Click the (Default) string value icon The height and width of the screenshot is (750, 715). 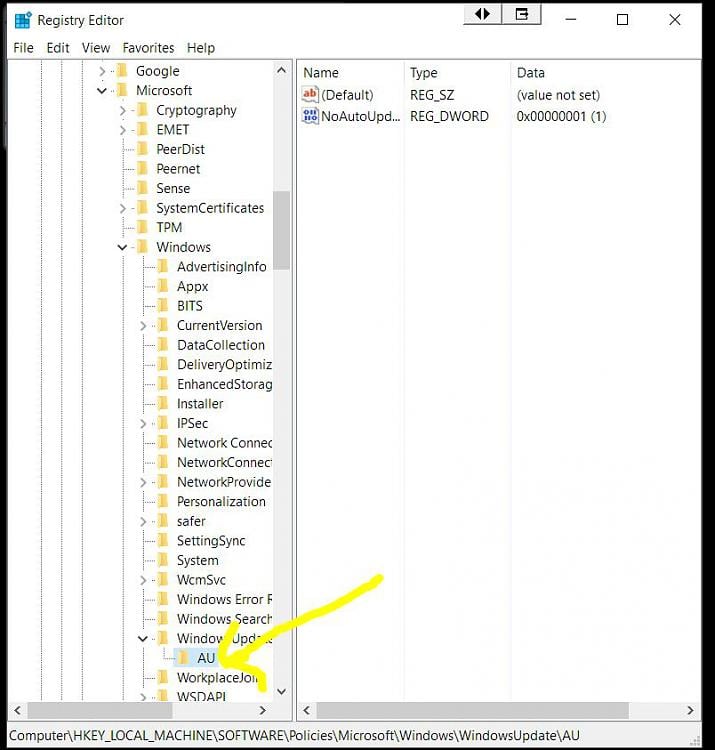point(310,95)
